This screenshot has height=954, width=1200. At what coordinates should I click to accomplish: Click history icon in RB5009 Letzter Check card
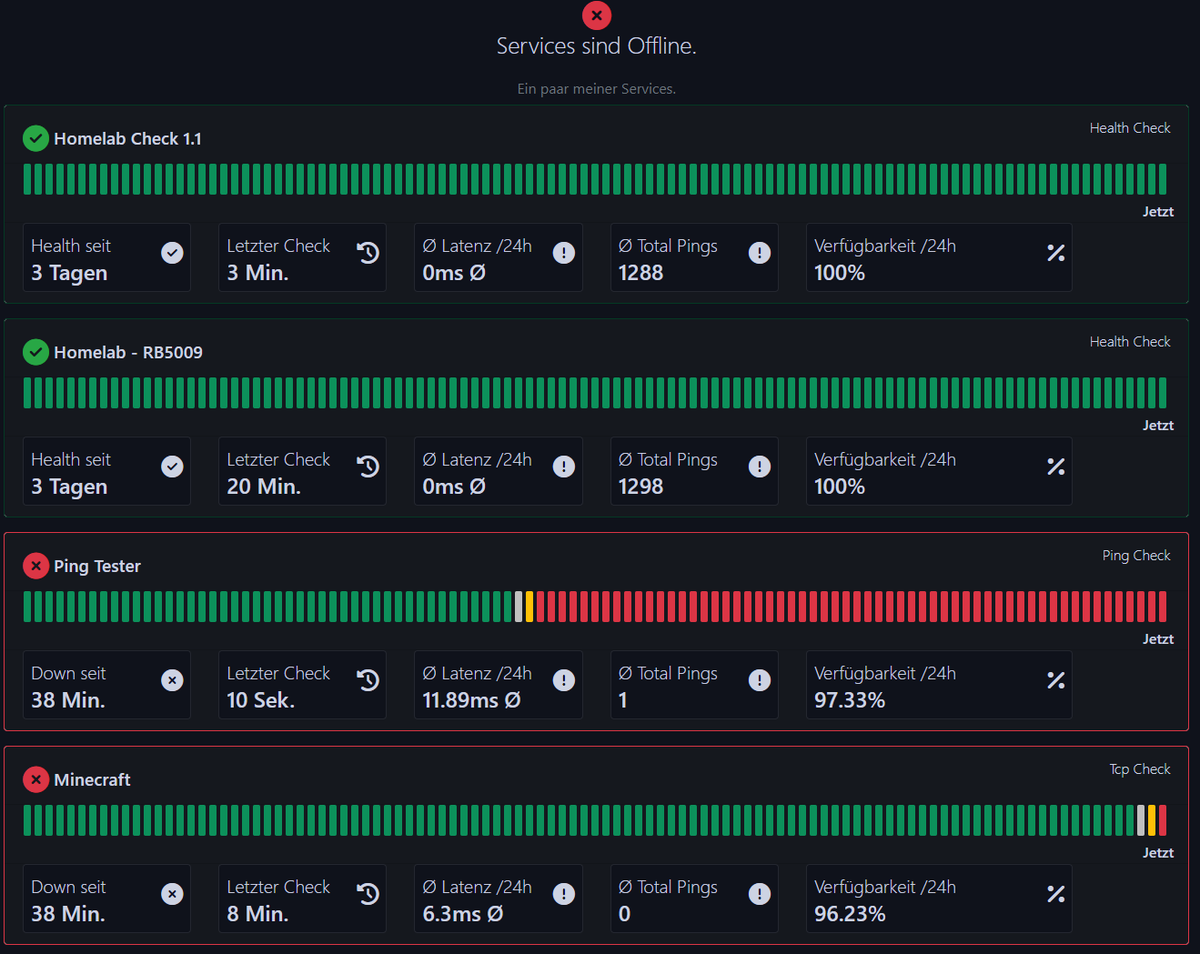pos(368,467)
